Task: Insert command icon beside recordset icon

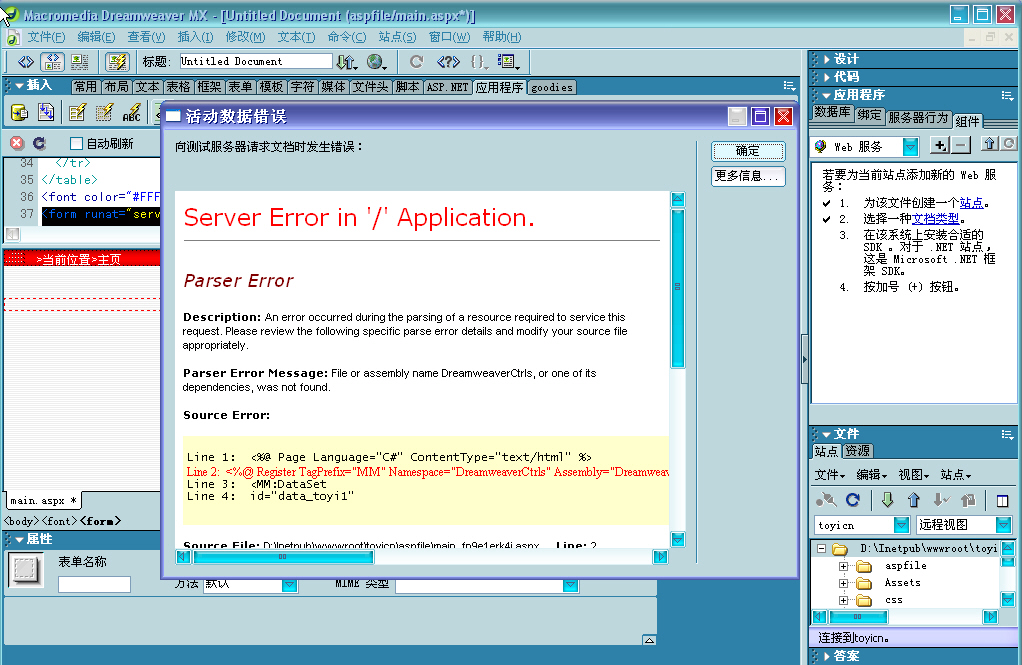Action: click(46, 113)
